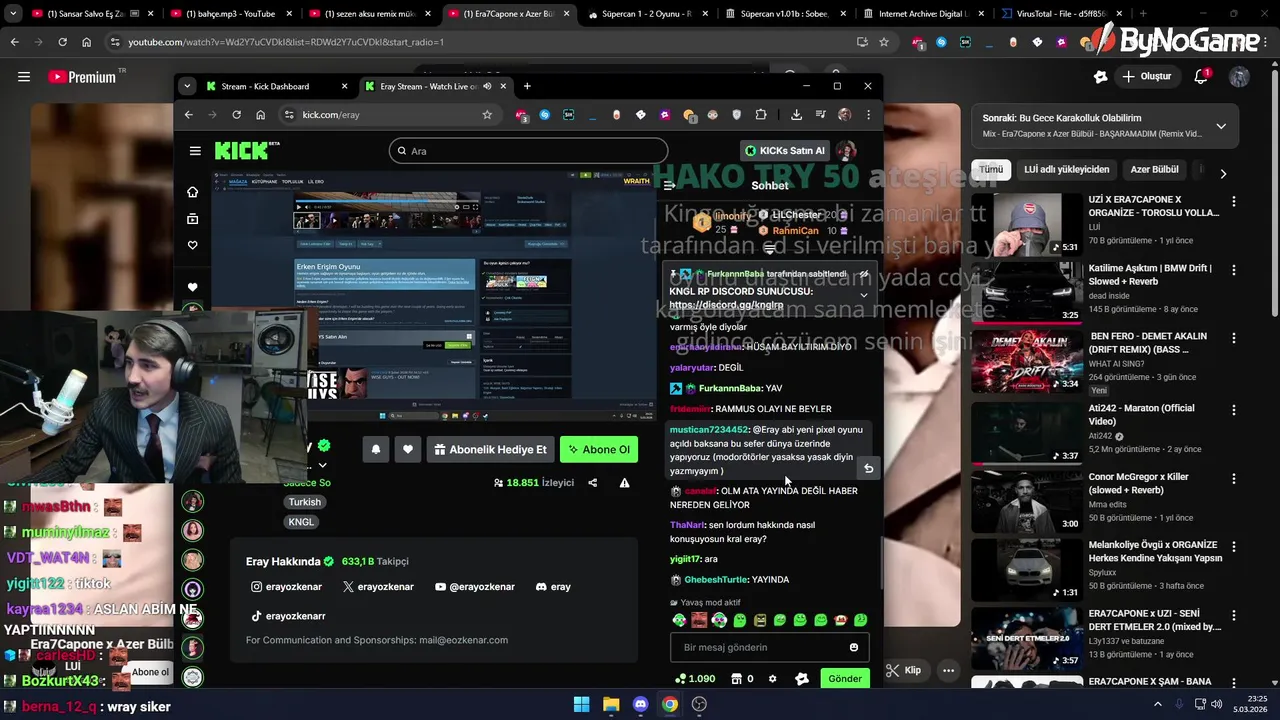
Task: Open the YouTube guide hamburger menu
Action: tap(24, 77)
